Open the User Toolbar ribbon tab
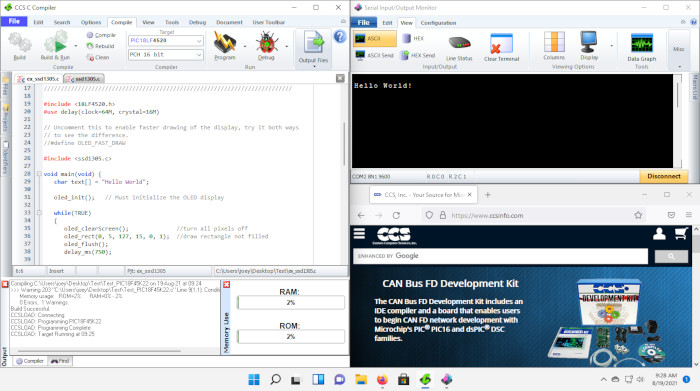Viewport: 700px width, 391px height. [269, 22]
